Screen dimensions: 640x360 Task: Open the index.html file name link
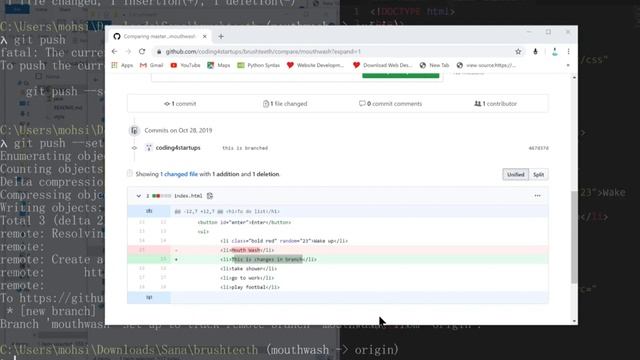(188, 196)
